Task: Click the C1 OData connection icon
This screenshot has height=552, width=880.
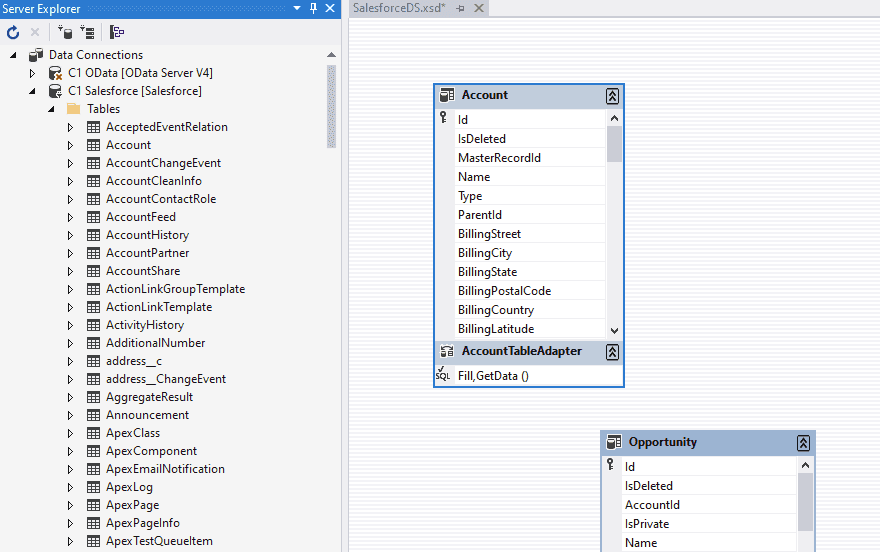Action: pos(55,73)
